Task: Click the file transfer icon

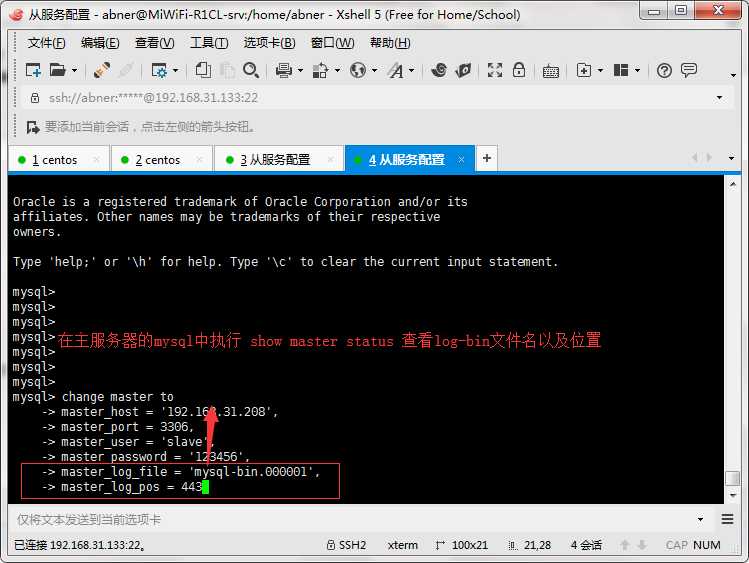Action: (320, 71)
